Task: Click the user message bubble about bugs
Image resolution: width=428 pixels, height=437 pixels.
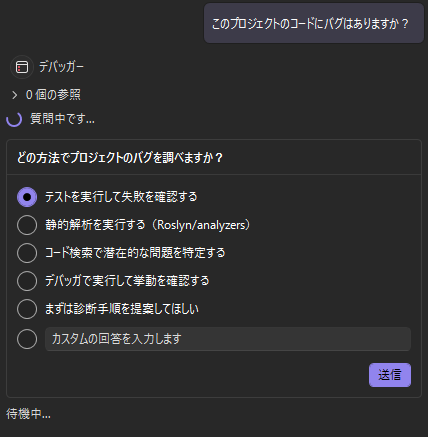Action: (314, 23)
